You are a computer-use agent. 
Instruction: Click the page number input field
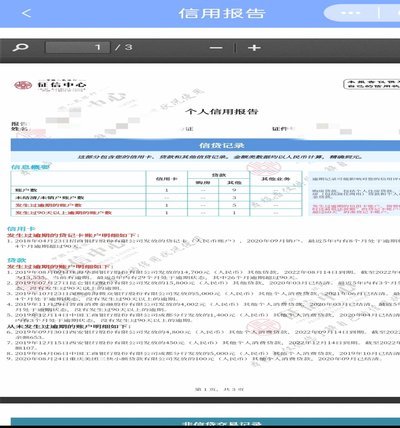(78, 48)
